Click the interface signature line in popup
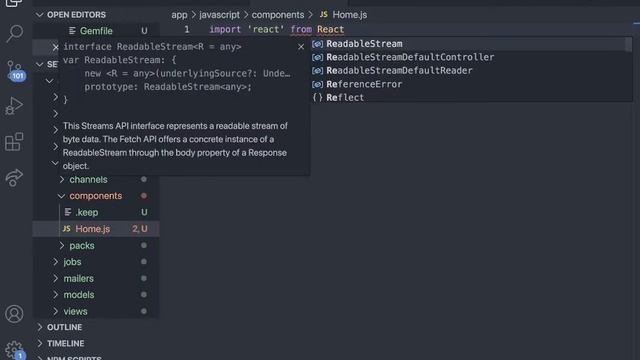Viewport: 640px width, 360px height. [152, 47]
